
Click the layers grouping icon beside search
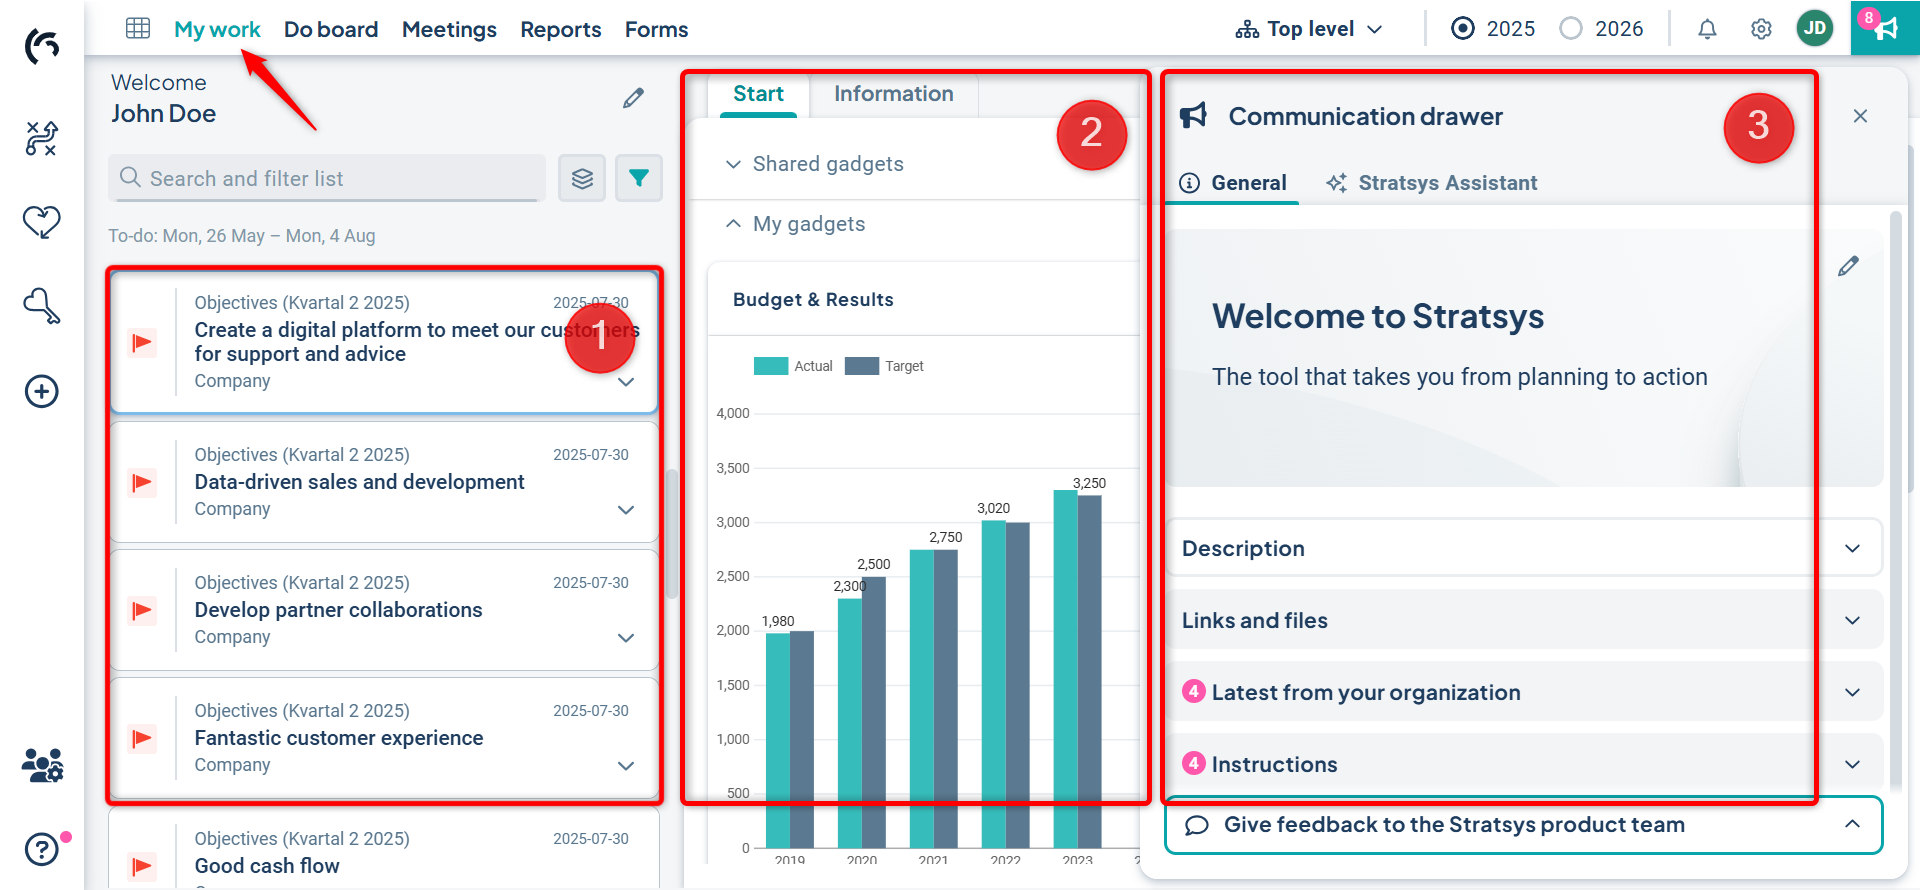coord(582,178)
